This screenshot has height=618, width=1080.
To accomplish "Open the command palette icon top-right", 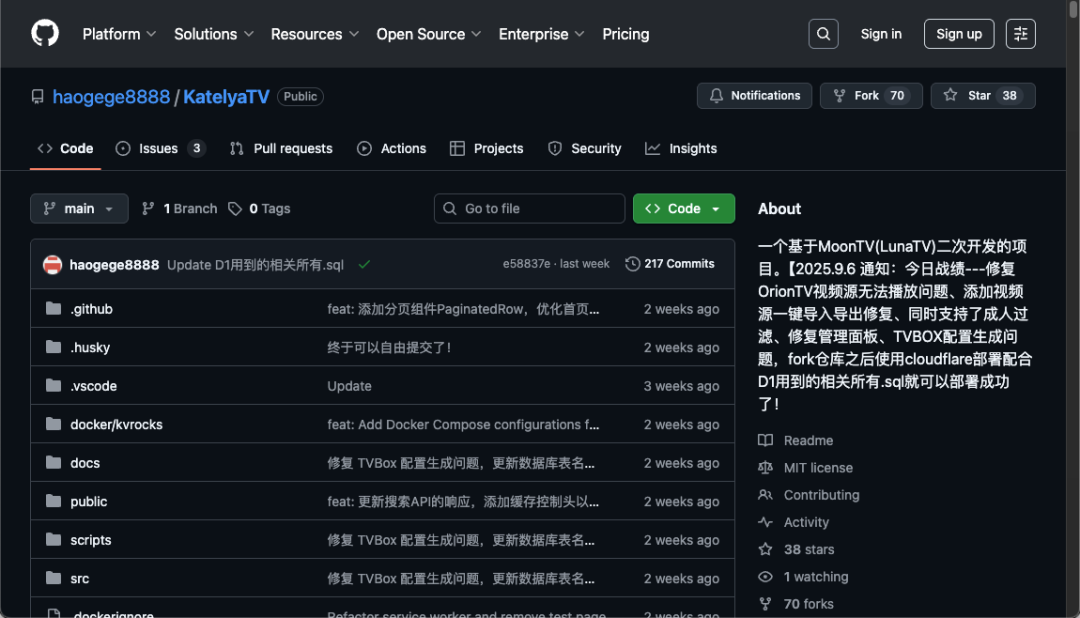I will [1020, 33].
